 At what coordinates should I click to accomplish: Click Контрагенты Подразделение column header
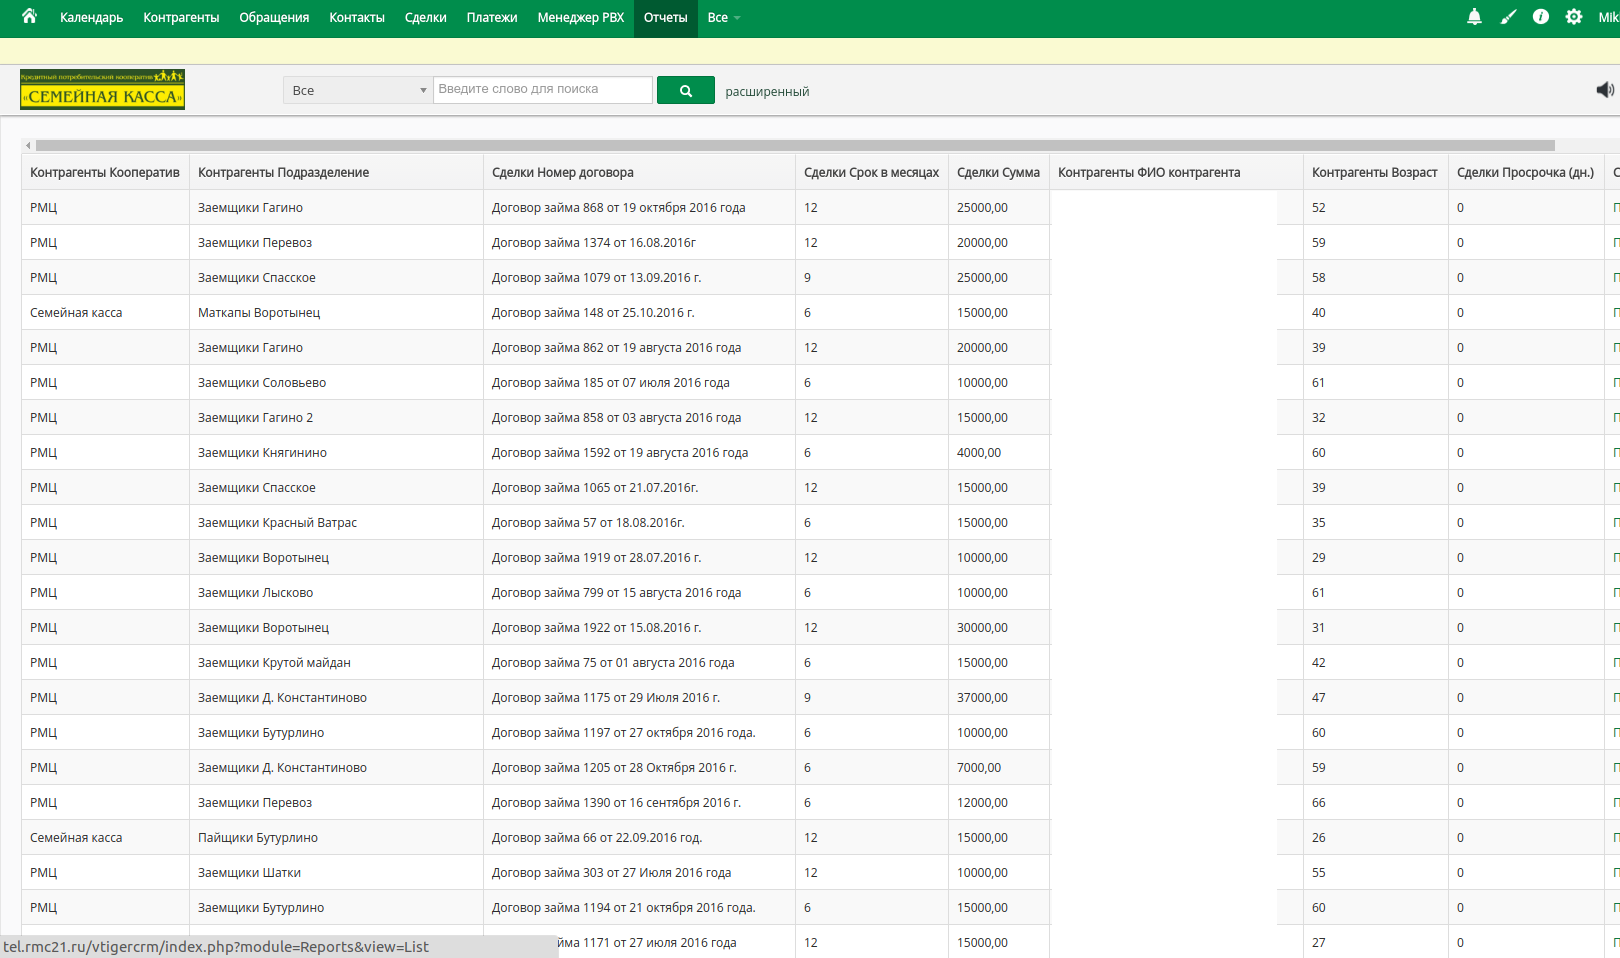336,172
